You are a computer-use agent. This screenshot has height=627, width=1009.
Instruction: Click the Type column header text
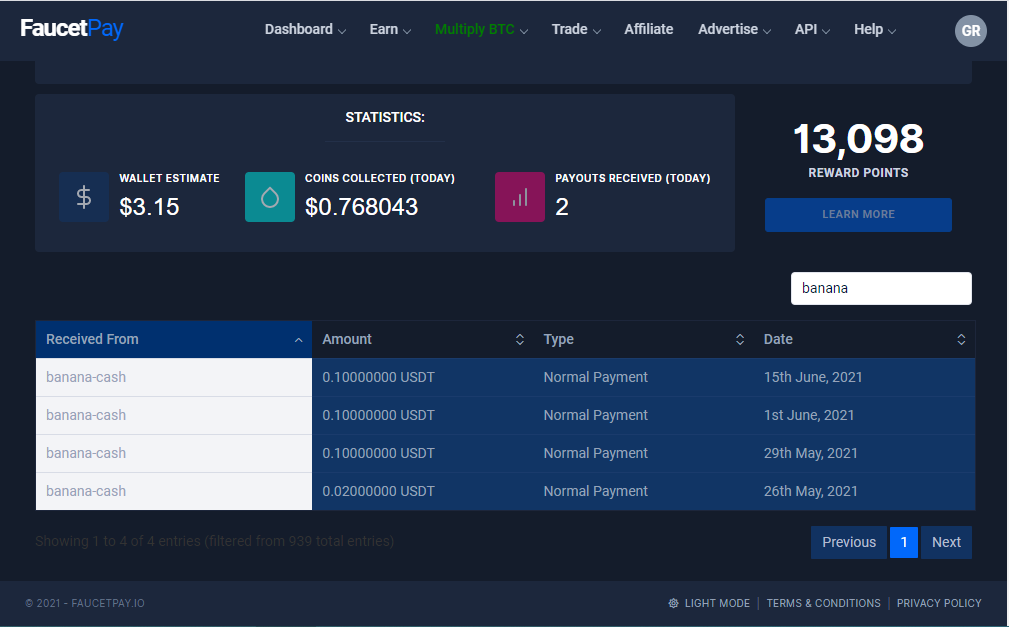[559, 339]
